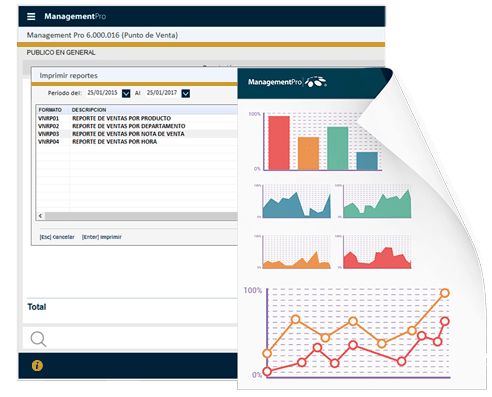Click the end date field 25/01/2017
Screen dimensions: 492x397
click(x=162, y=93)
